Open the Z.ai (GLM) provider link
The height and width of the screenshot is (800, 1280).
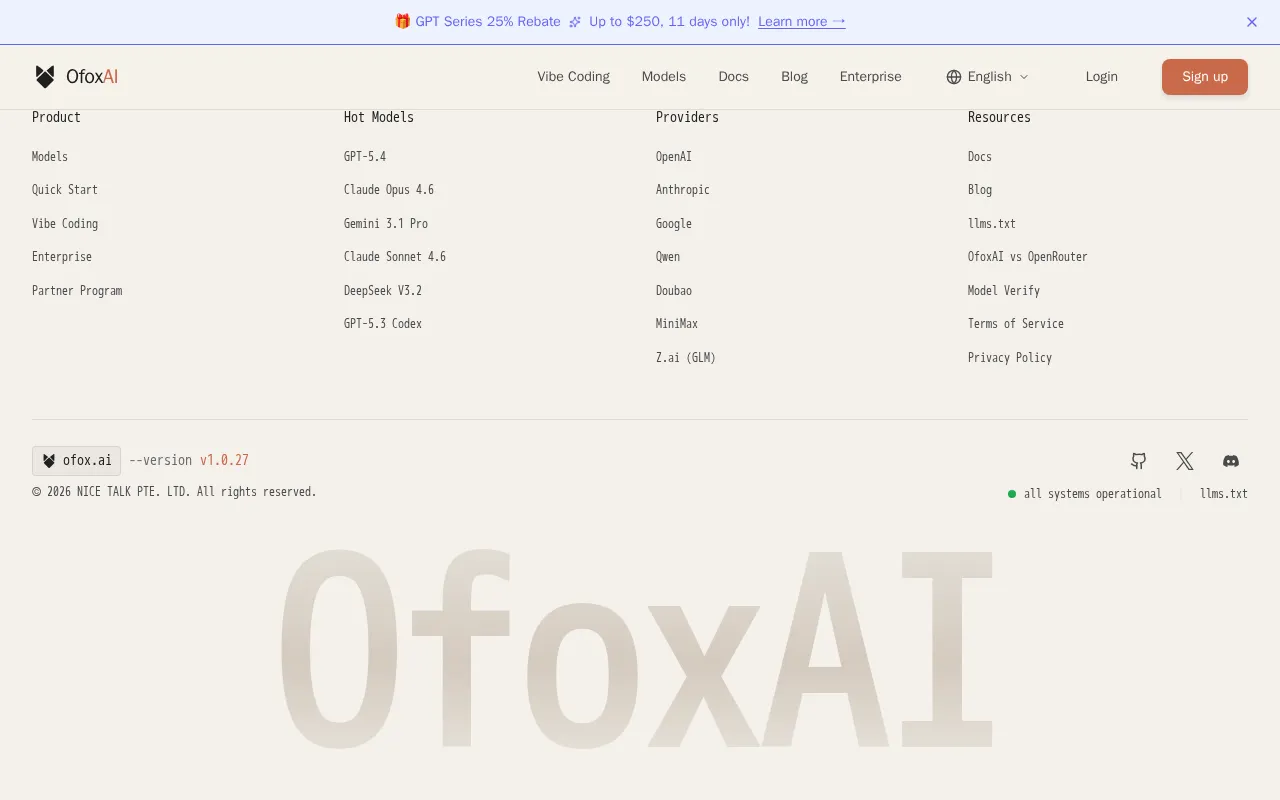pos(686,358)
